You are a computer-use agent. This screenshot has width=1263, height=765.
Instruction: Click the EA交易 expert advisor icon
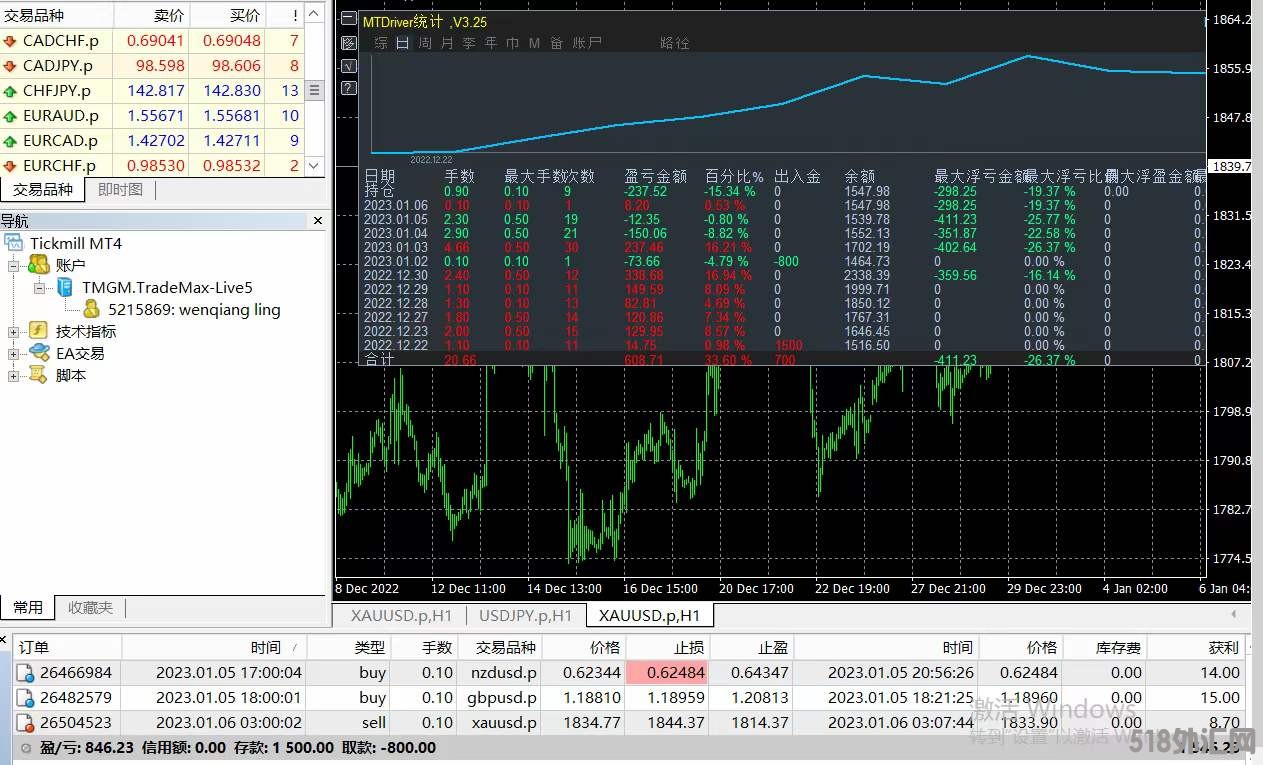pos(39,353)
